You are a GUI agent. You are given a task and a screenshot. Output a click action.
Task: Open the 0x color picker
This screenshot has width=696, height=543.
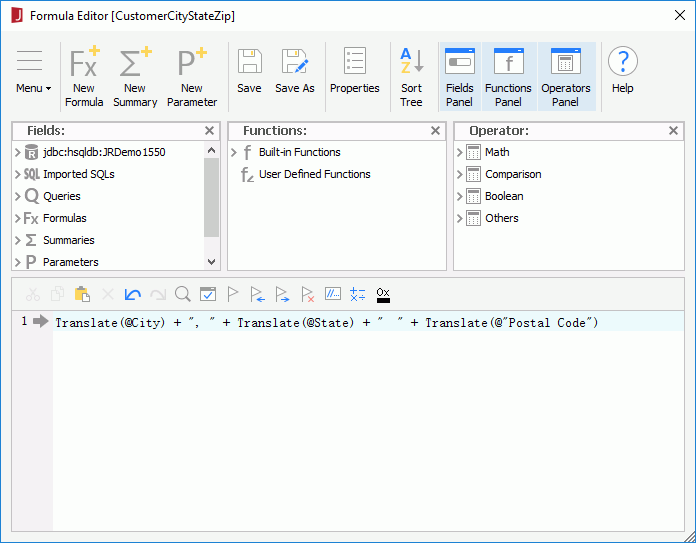point(383,295)
